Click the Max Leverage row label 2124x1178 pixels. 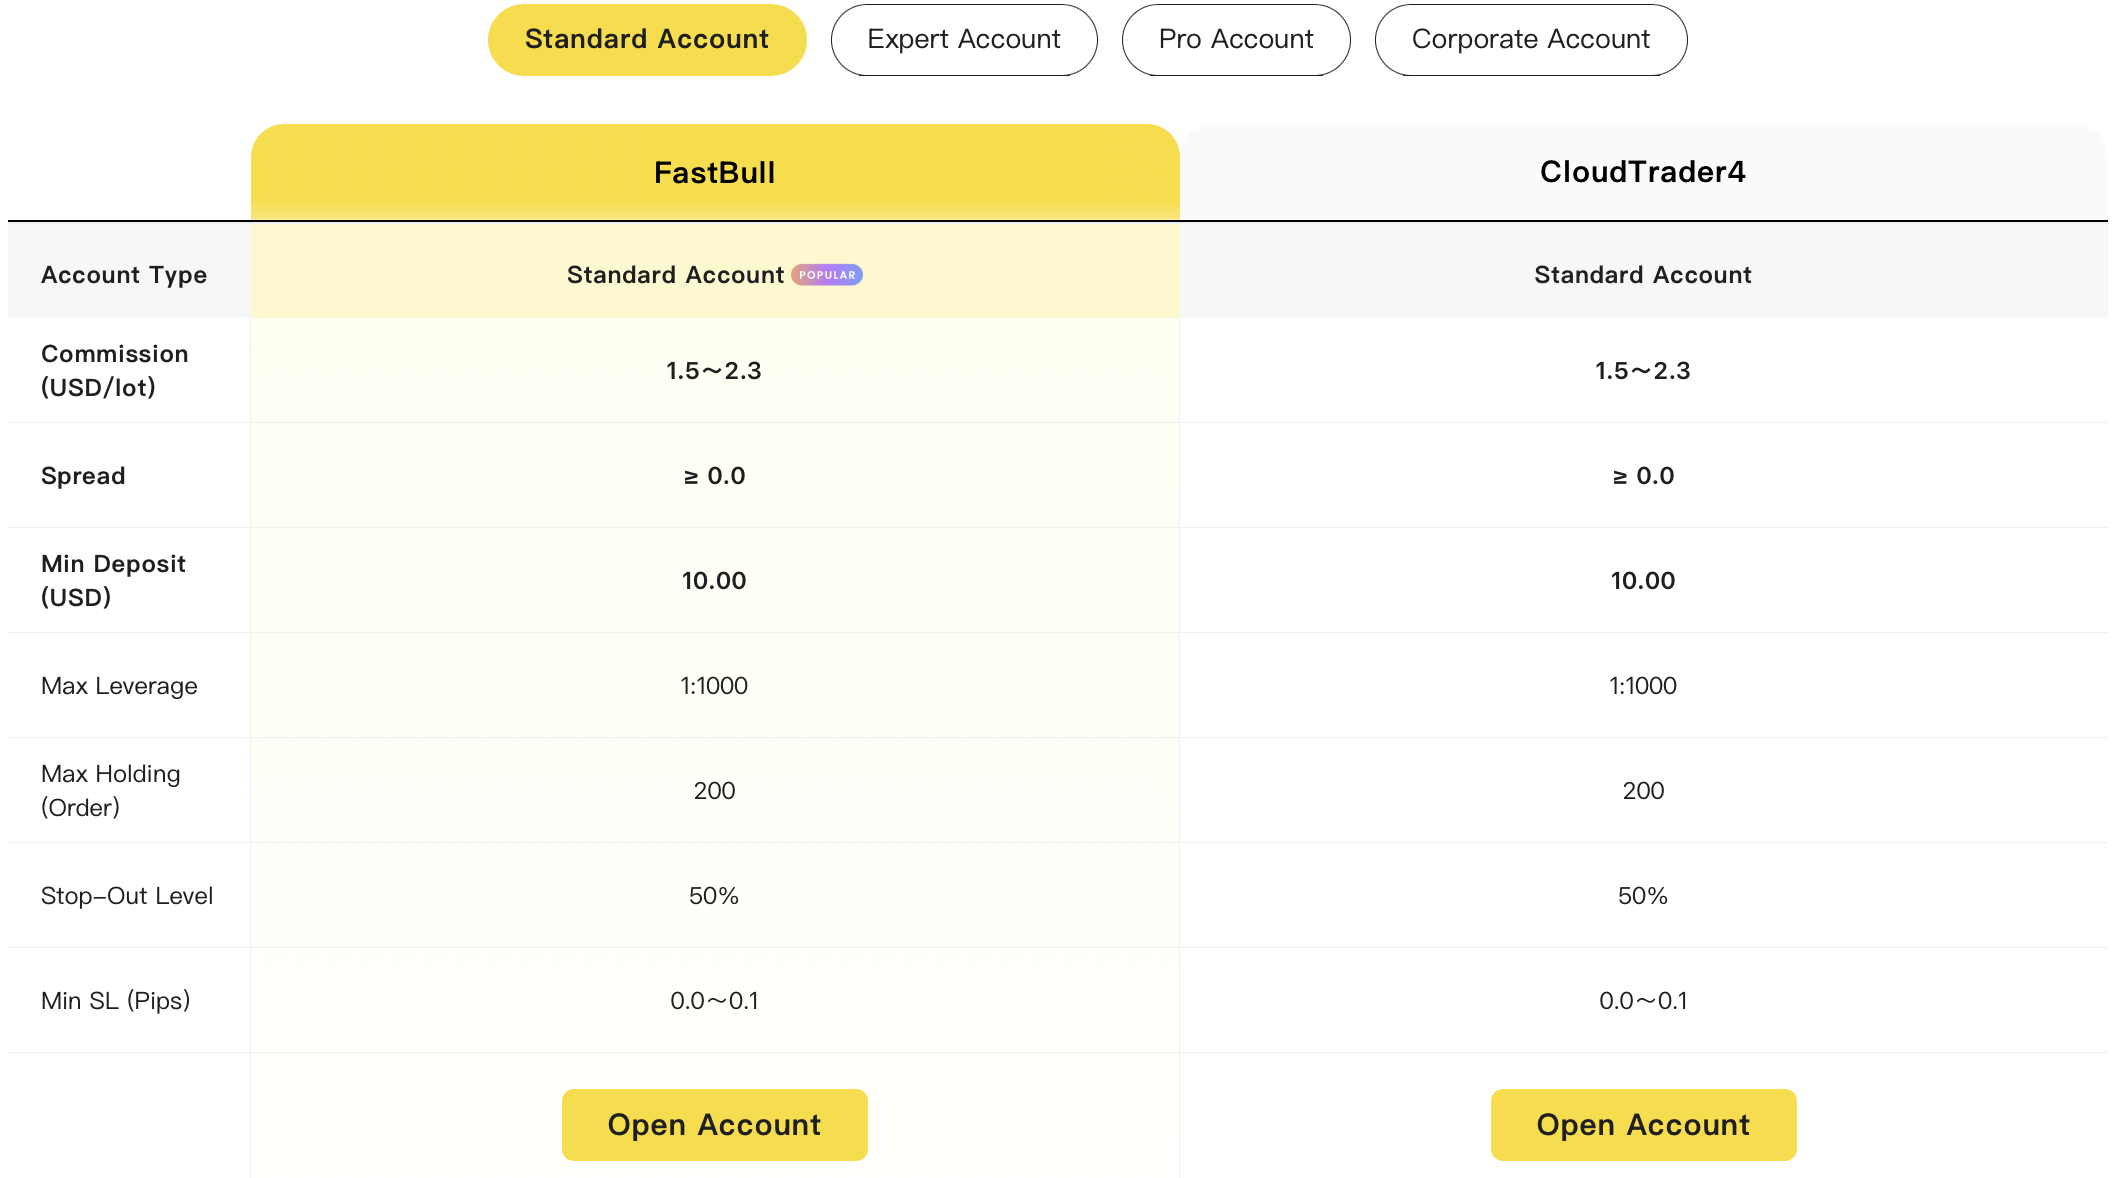coord(119,686)
